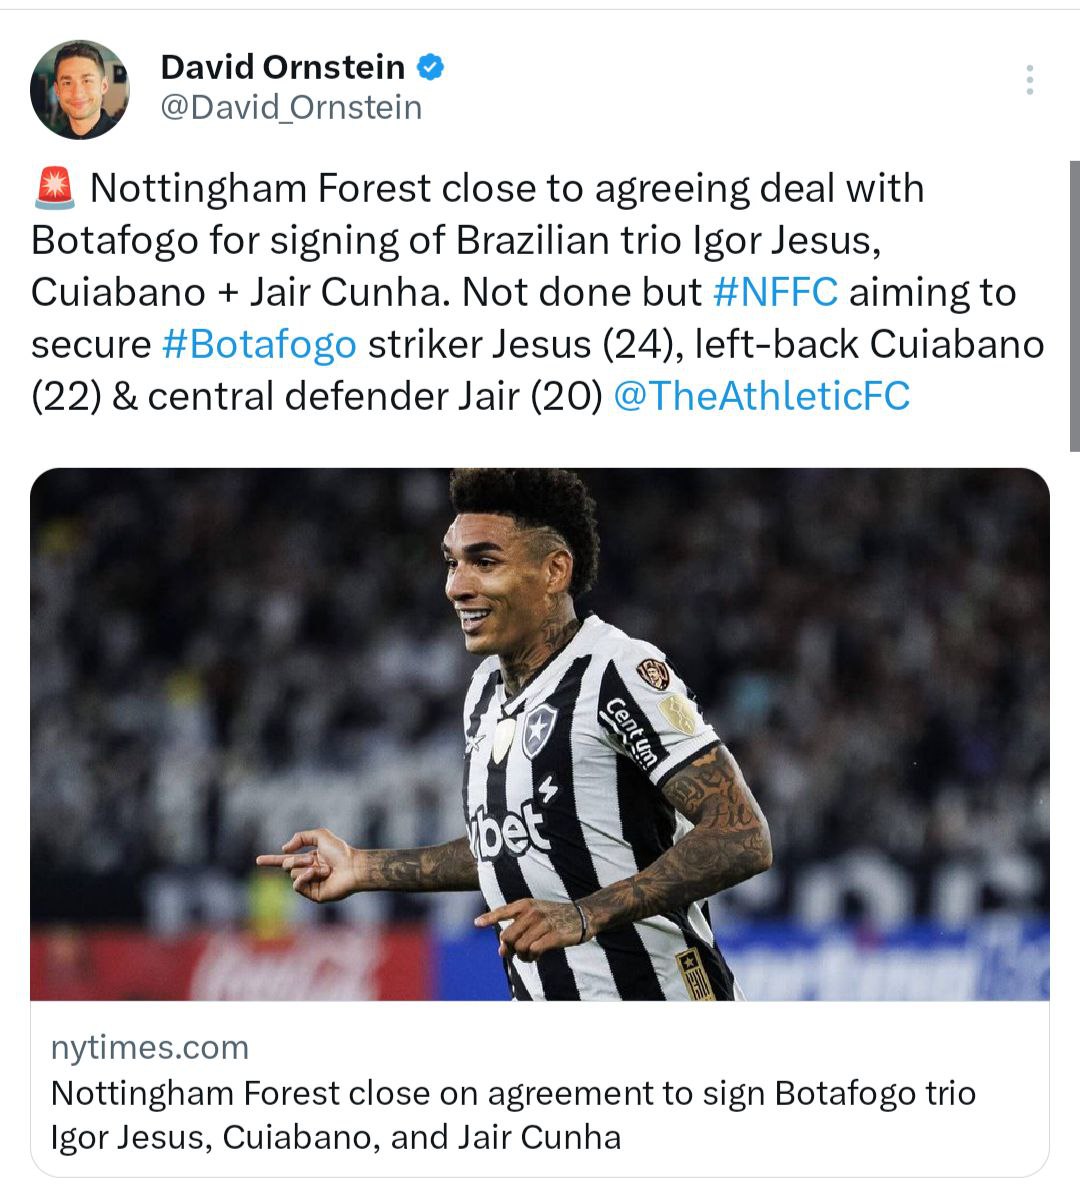Click the nytimes.com domain label

pyautogui.click(x=150, y=1047)
